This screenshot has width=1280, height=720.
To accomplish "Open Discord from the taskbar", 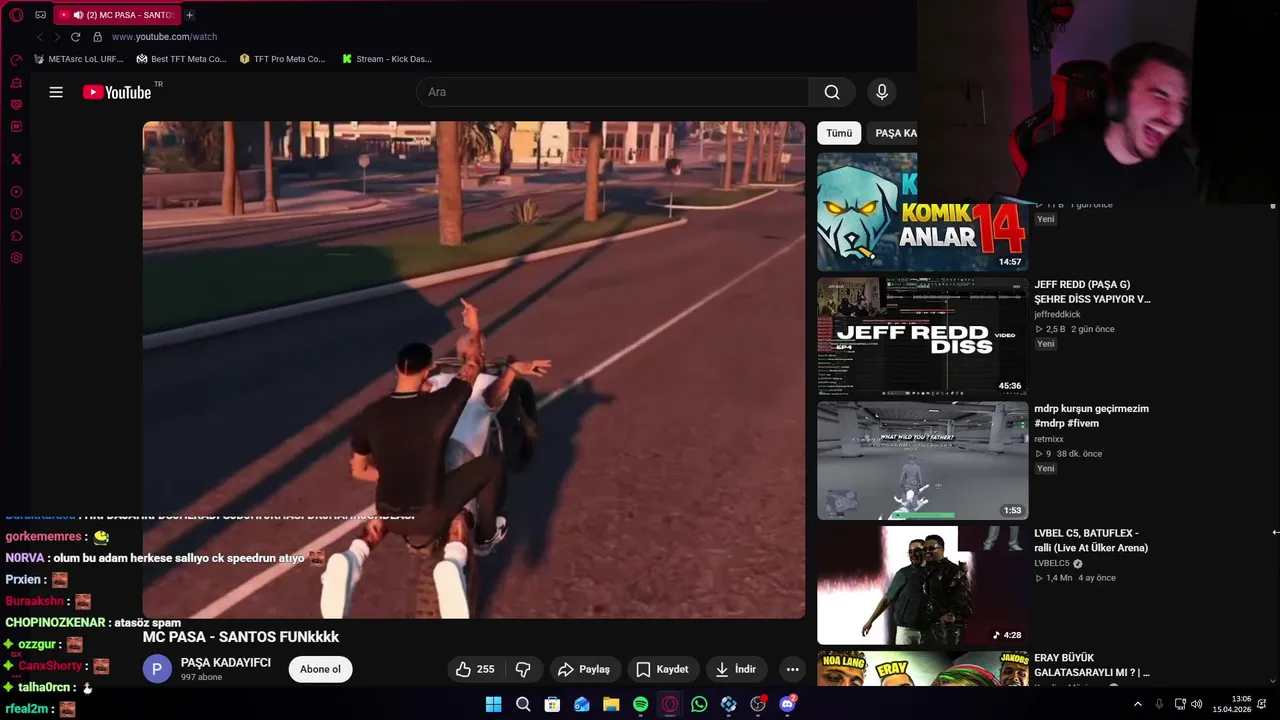I will pos(787,704).
